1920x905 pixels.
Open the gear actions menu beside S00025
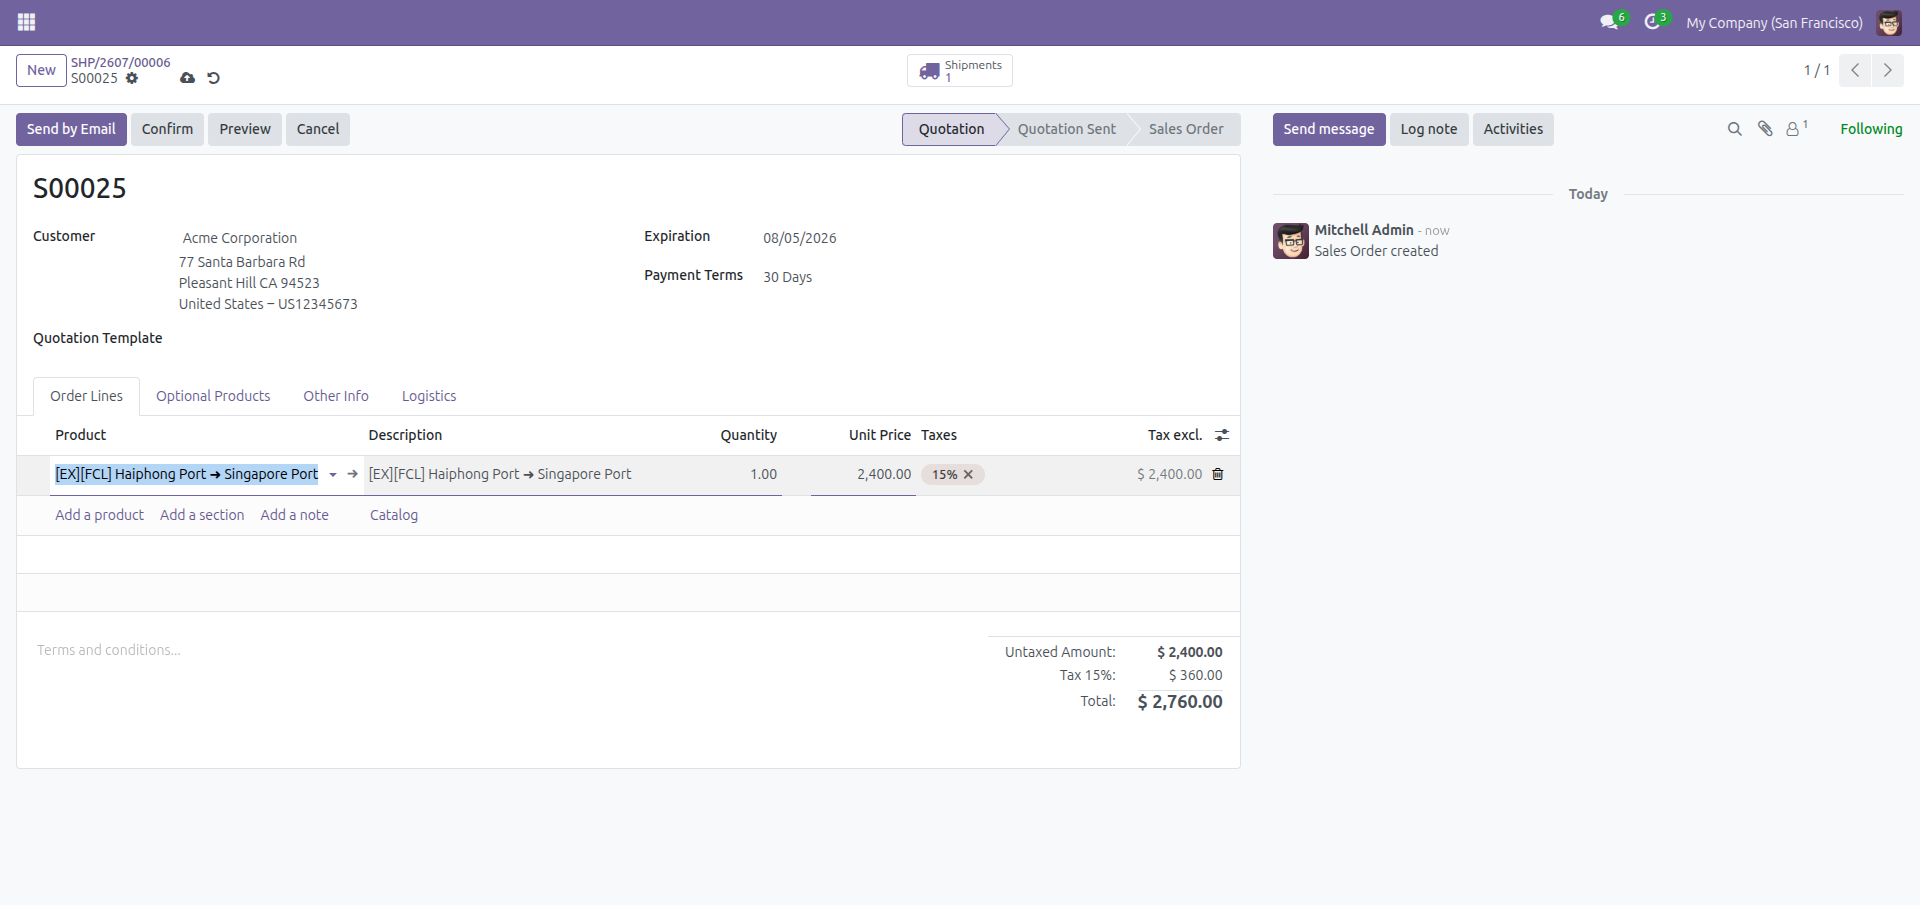click(x=132, y=78)
